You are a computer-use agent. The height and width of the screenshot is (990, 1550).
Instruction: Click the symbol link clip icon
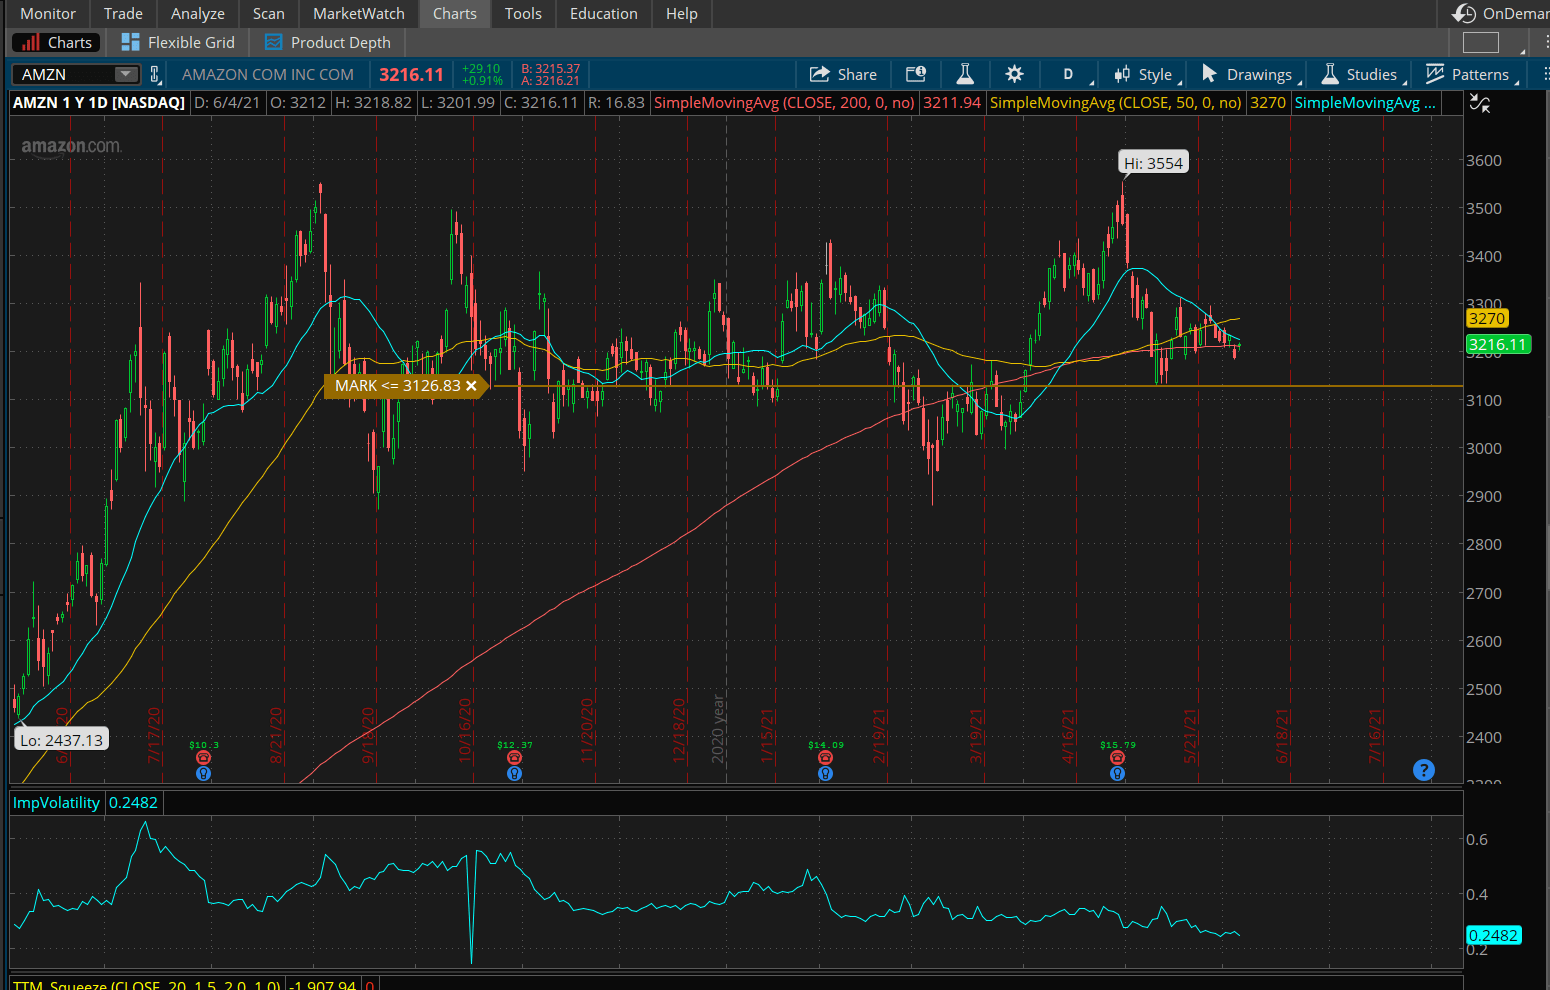[155, 74]
